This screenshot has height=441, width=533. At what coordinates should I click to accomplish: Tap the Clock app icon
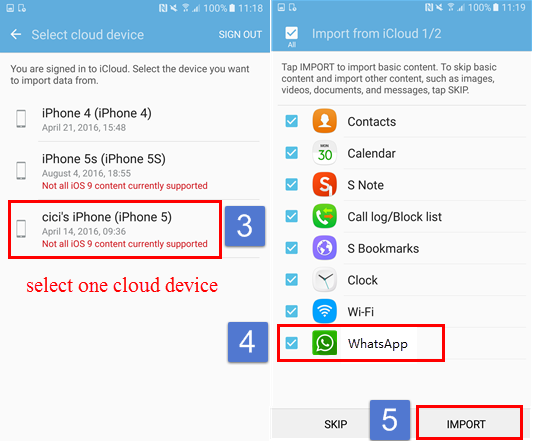point(325,279)
